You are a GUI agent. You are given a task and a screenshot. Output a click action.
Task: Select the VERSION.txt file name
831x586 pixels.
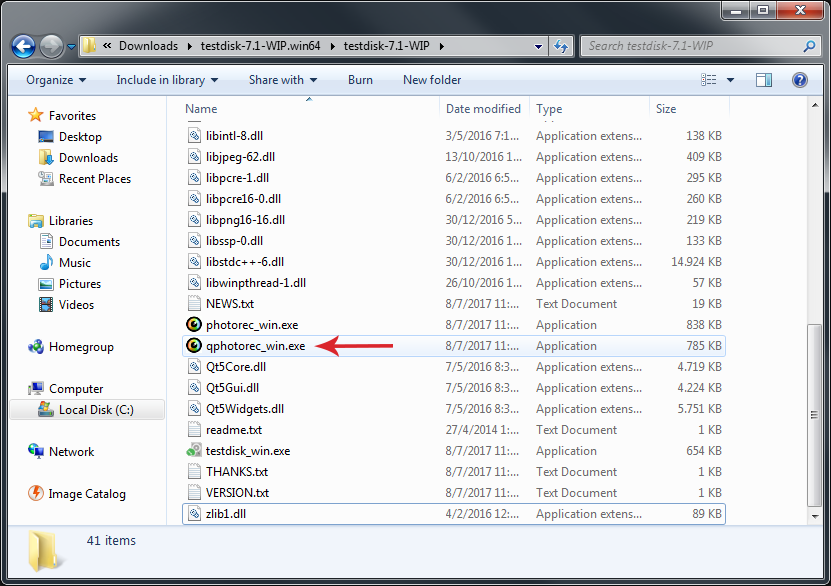pos(237,493)
